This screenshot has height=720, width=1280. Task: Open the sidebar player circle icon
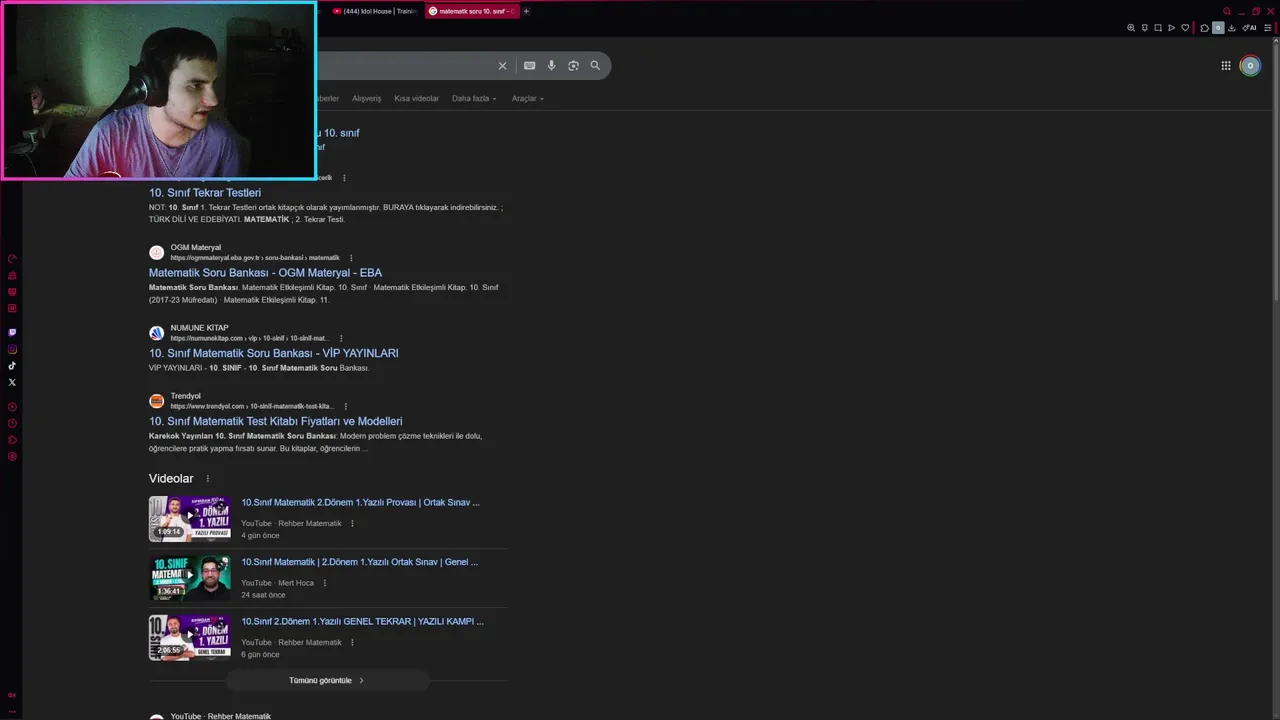click(12, 407)
